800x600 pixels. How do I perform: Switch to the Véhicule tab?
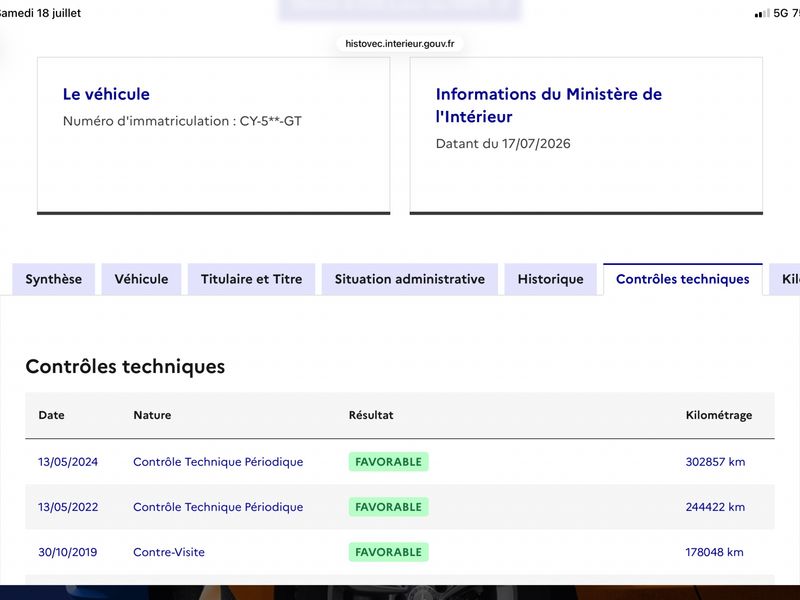point(141,279)
